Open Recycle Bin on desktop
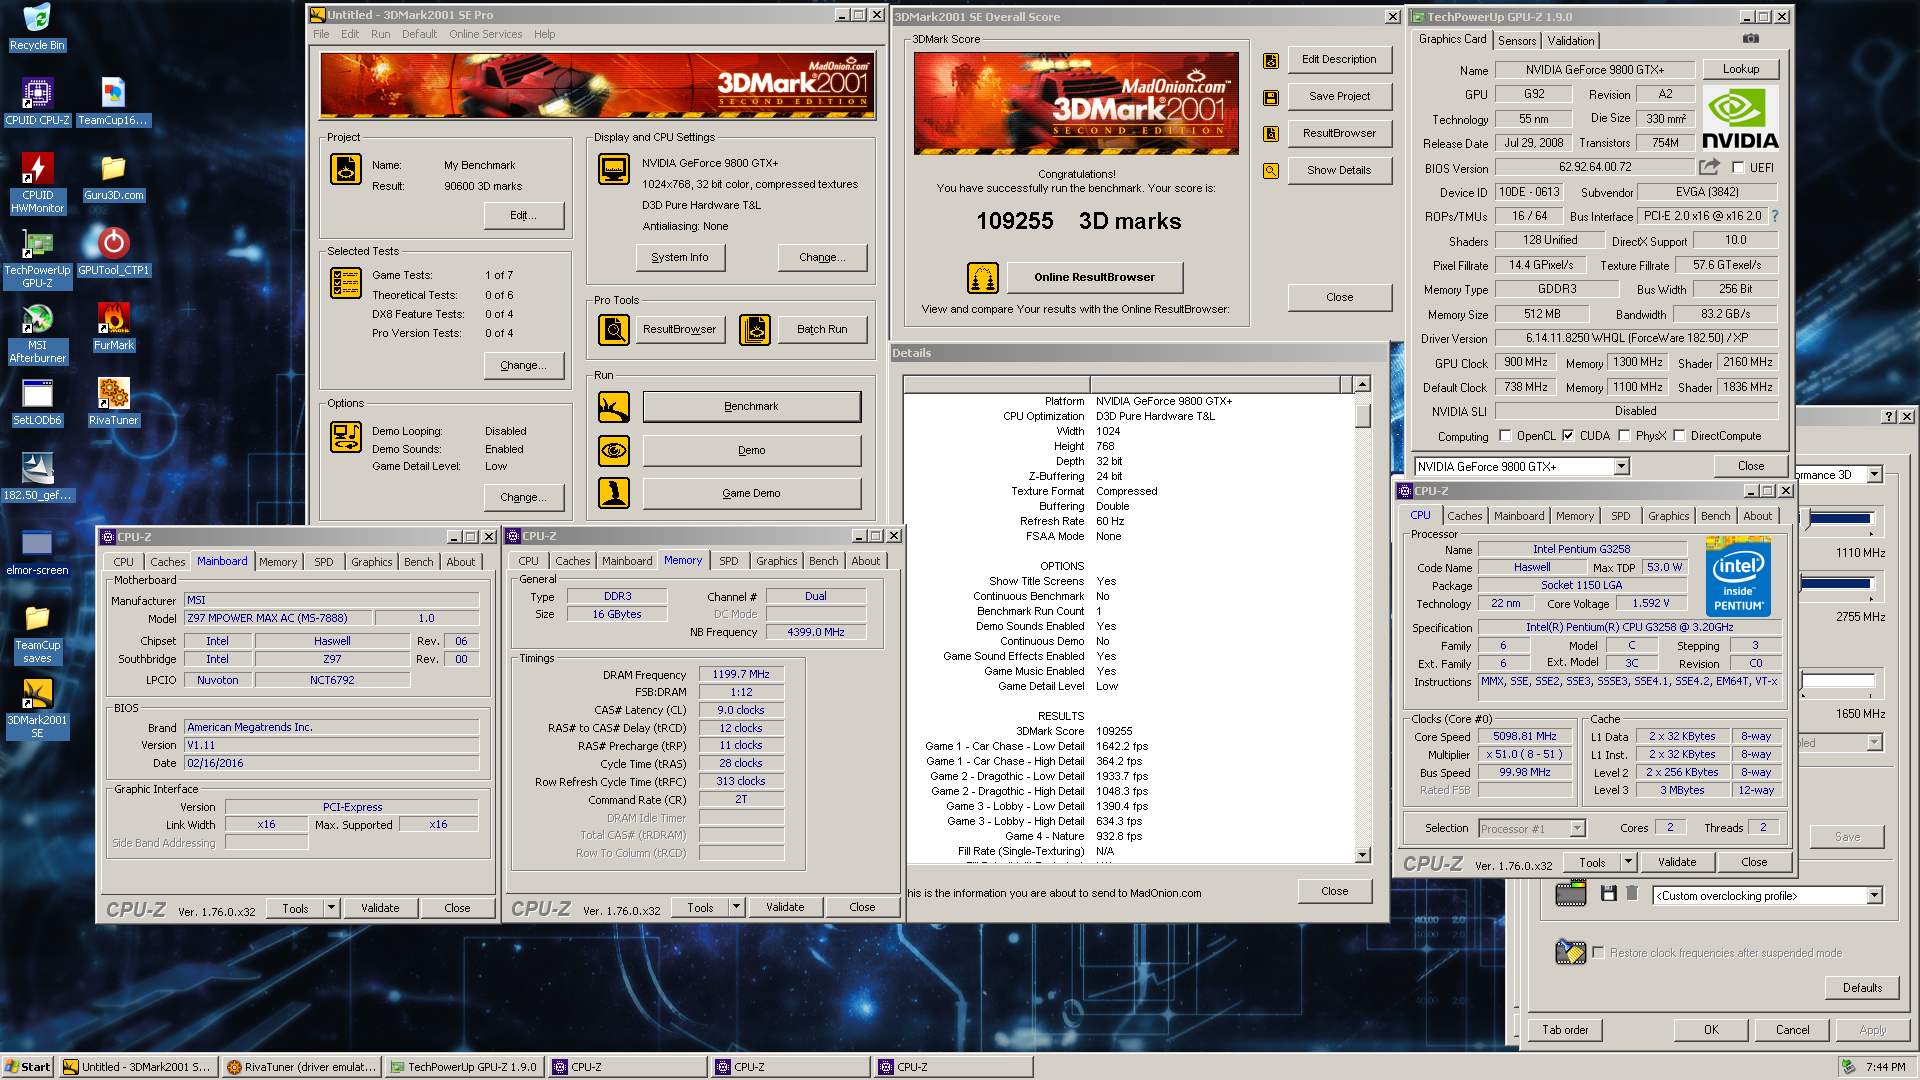The width and height of the screenshot is (1920, 1080). 37,27
